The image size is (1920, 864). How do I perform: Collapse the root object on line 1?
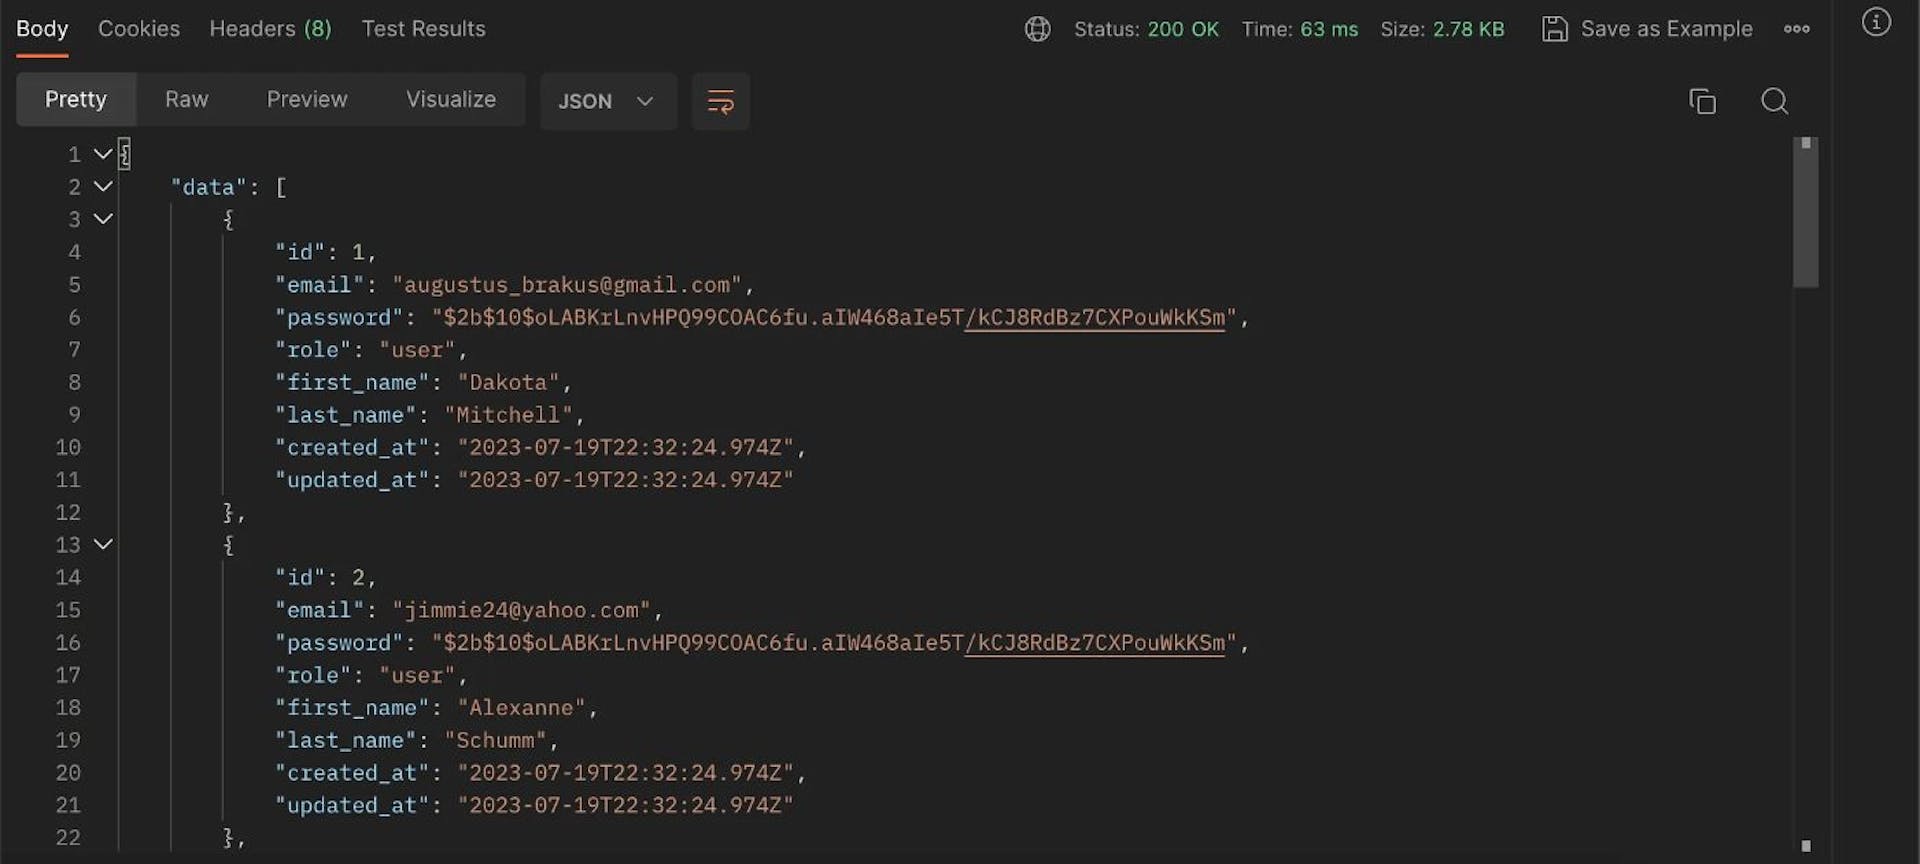pyautogui.click(x=102, y=154)
